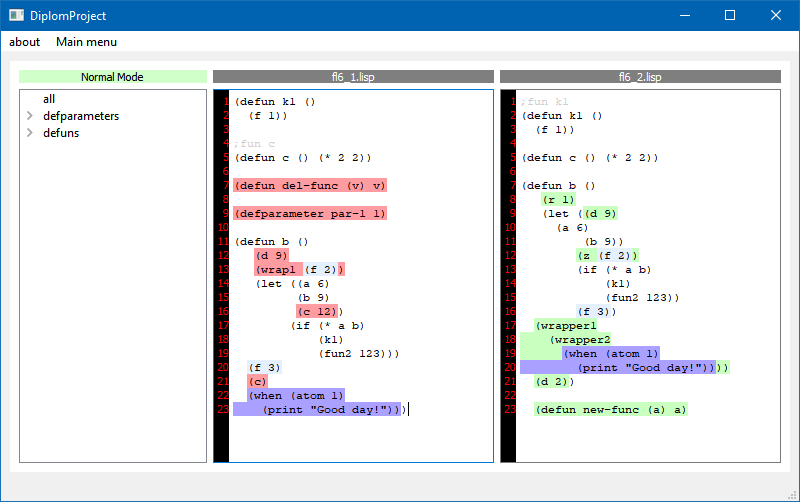This screenshot has height=502, width=800.
Task: Click the gray ';fun c' comment line
Action: click(x=255, y=144)
